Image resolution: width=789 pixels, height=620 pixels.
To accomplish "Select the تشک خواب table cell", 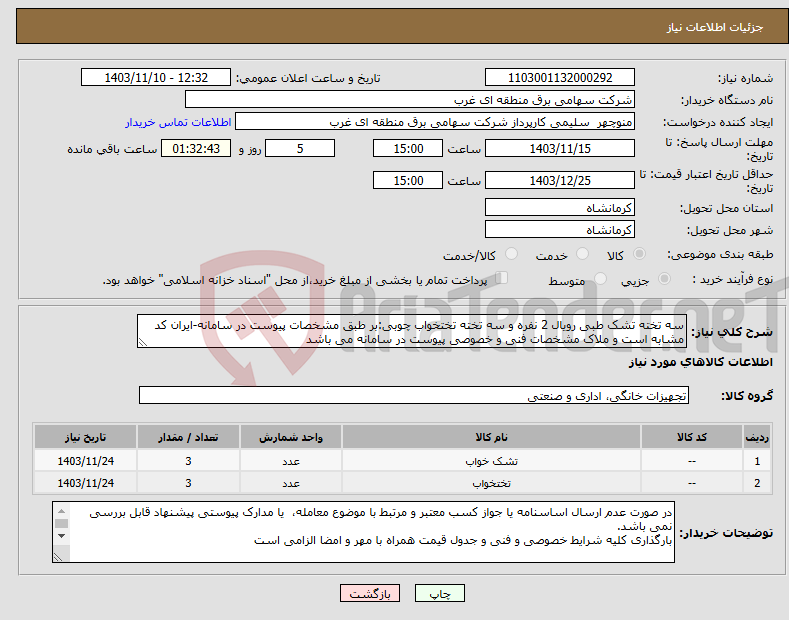I will tap(491, 461).
